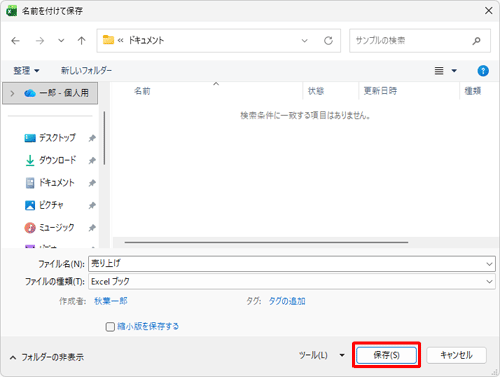500x377 pixels.
Task: Go up one folder level
Action: [81, 41]
